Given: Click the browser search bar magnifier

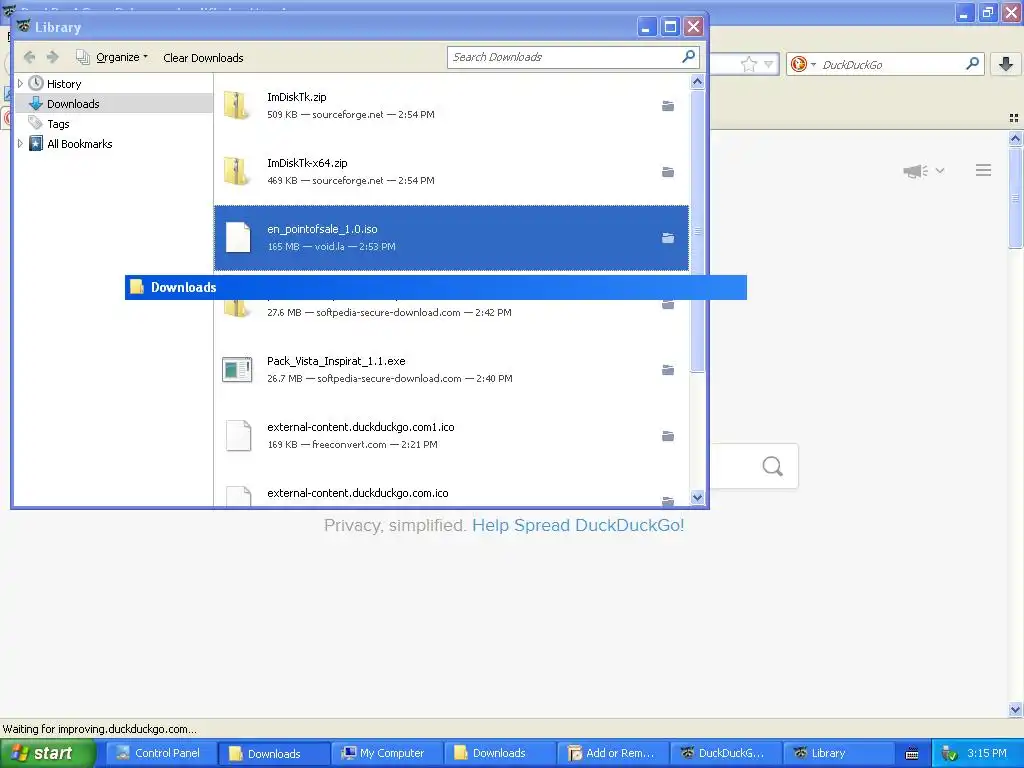Looking at the screenshot, I should 972,64.
